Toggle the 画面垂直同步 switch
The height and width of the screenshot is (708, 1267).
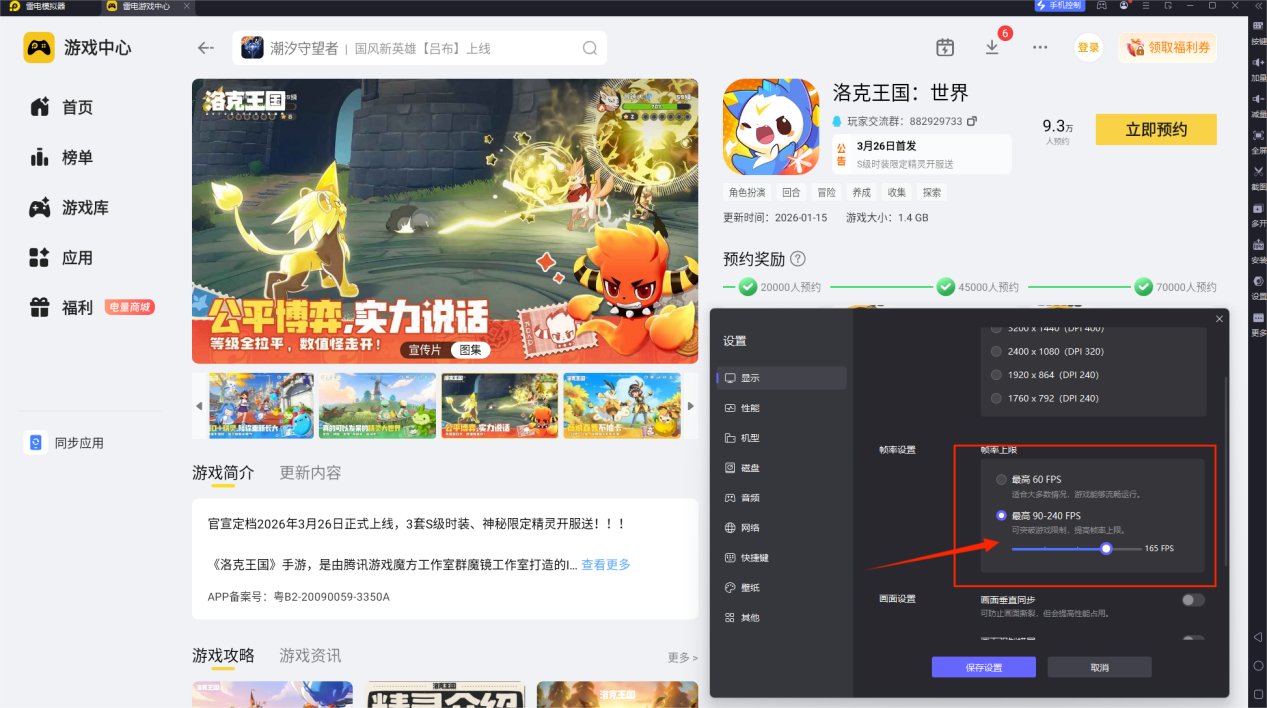coord(1193,600)
